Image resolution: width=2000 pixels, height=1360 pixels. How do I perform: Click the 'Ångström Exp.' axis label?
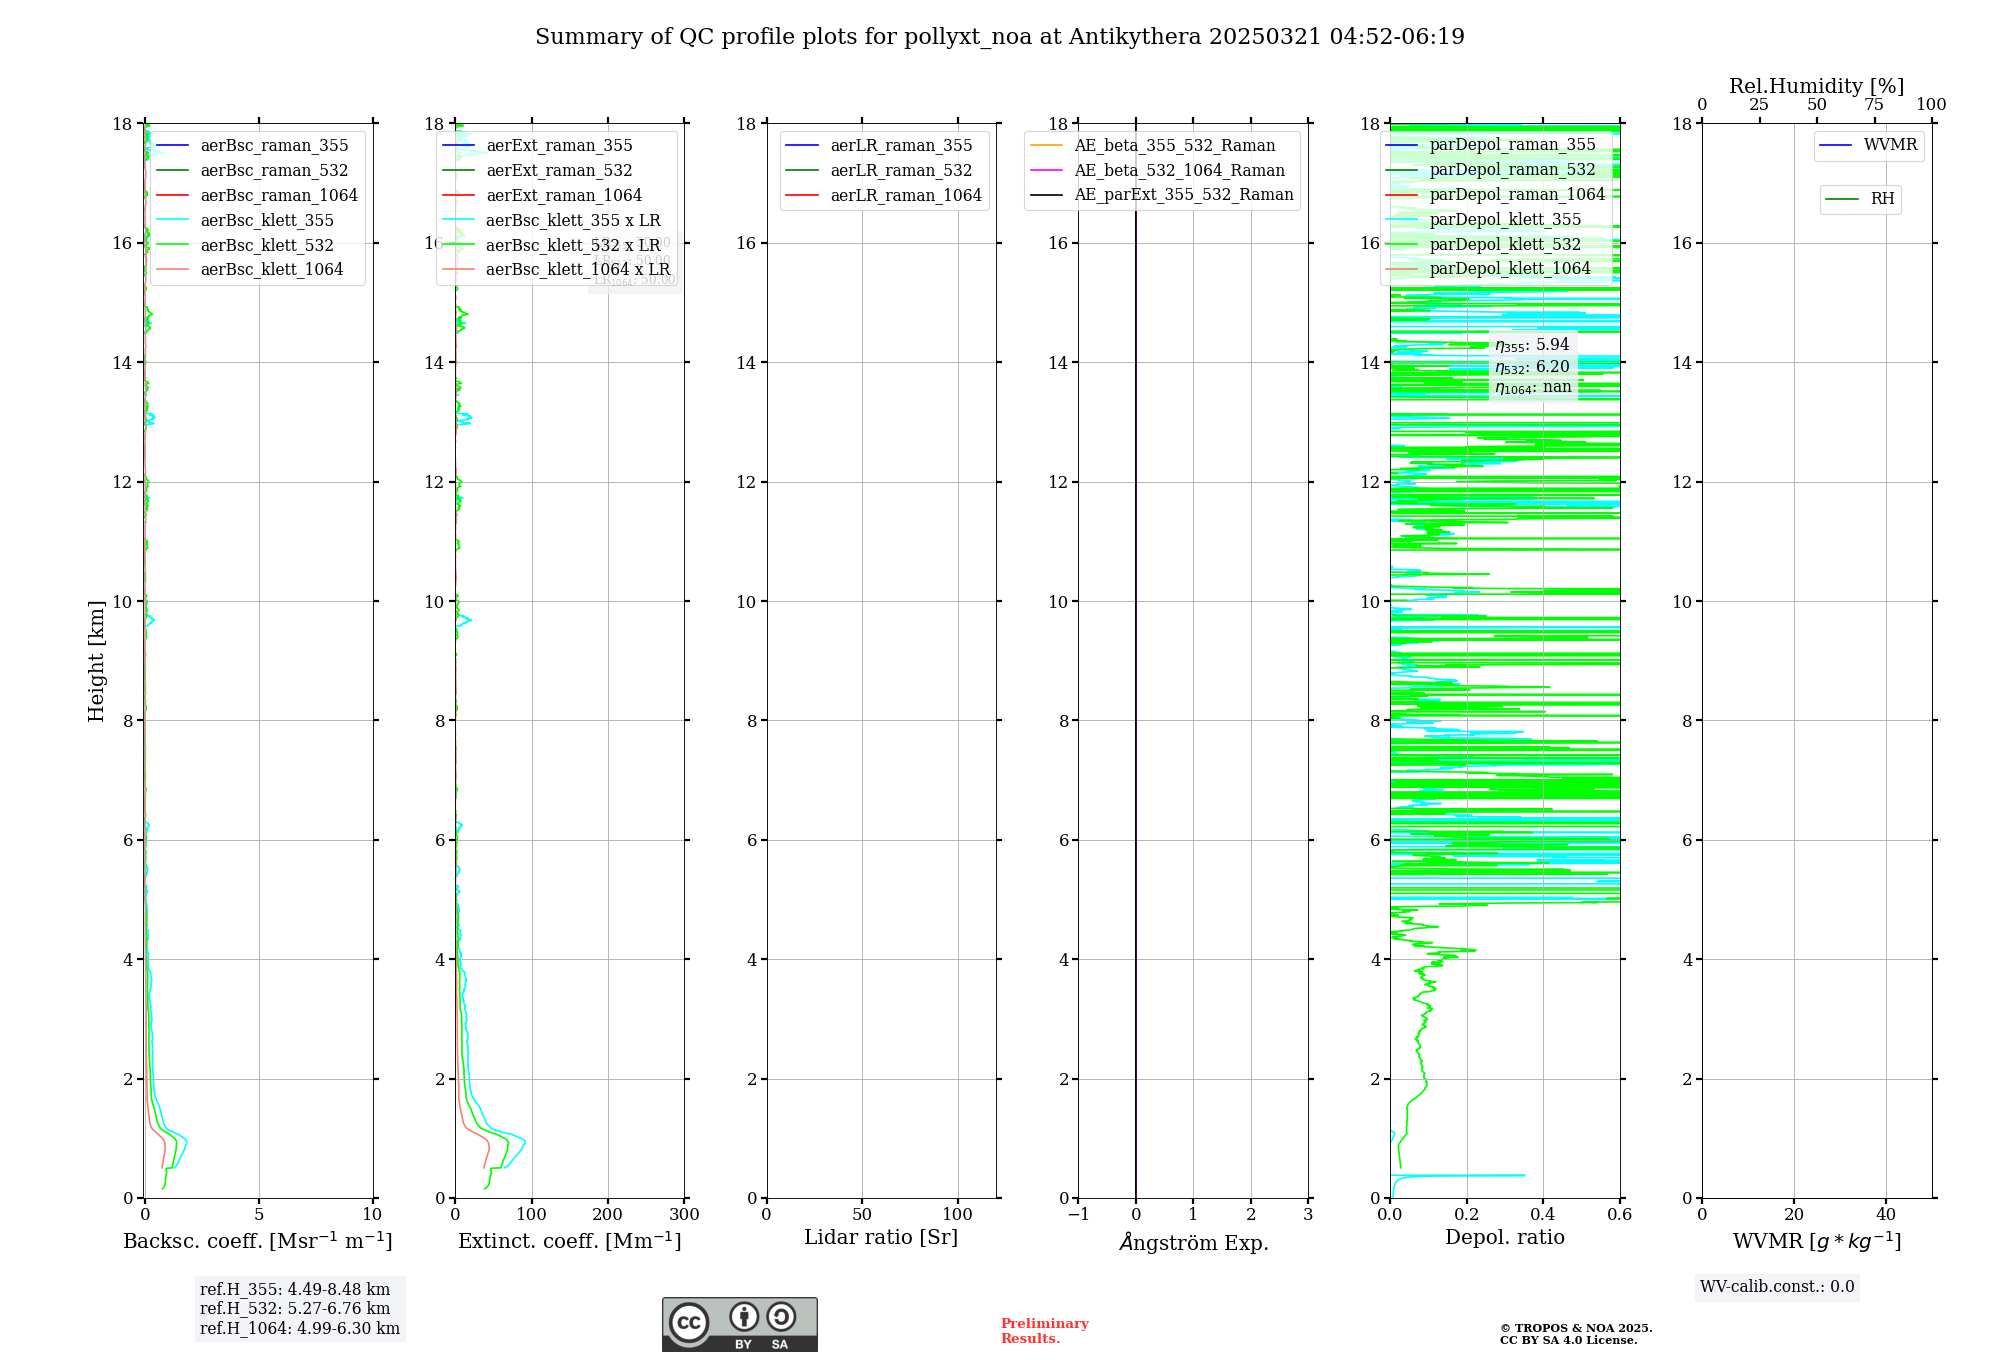coord(1193,1242)
